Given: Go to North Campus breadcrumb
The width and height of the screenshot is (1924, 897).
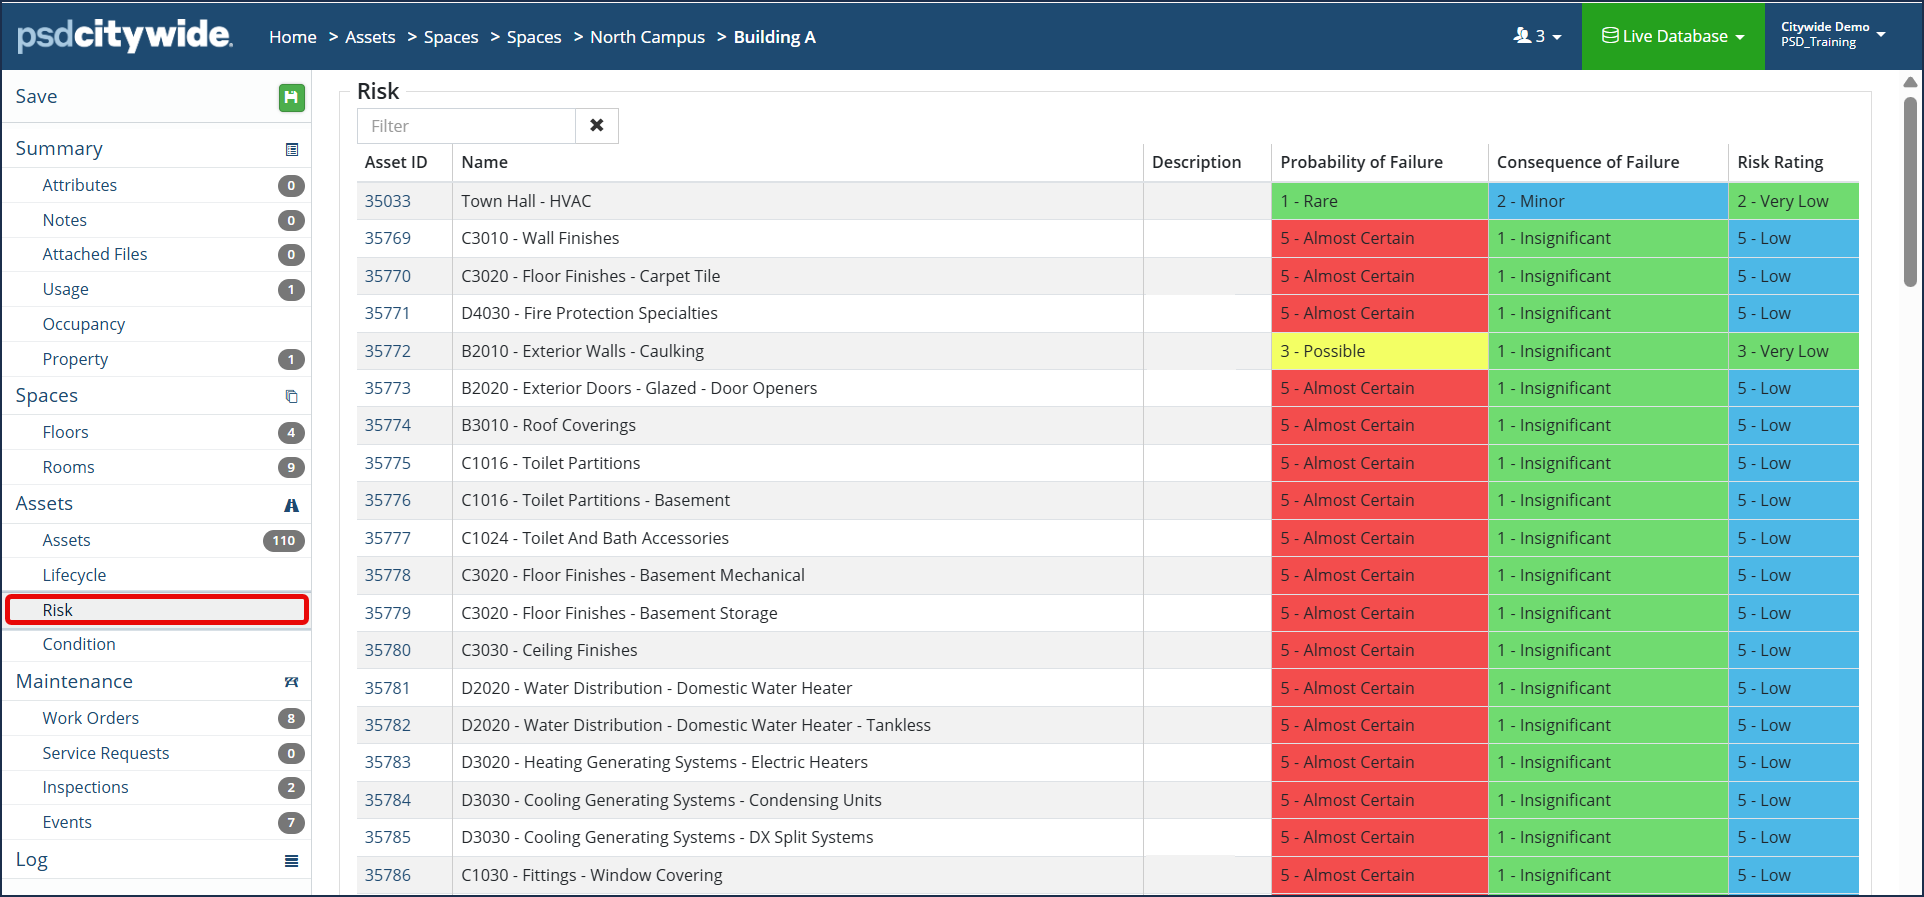Looking at the screenshot, I should (x=647, y=37).
